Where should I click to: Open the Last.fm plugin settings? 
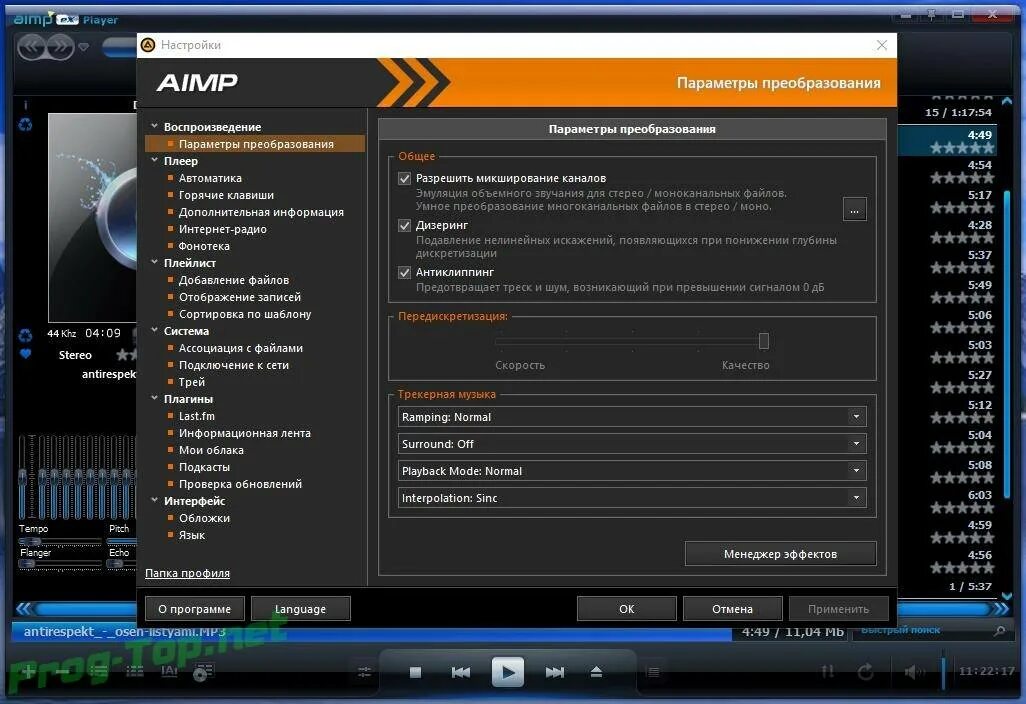tap(196, 416)
